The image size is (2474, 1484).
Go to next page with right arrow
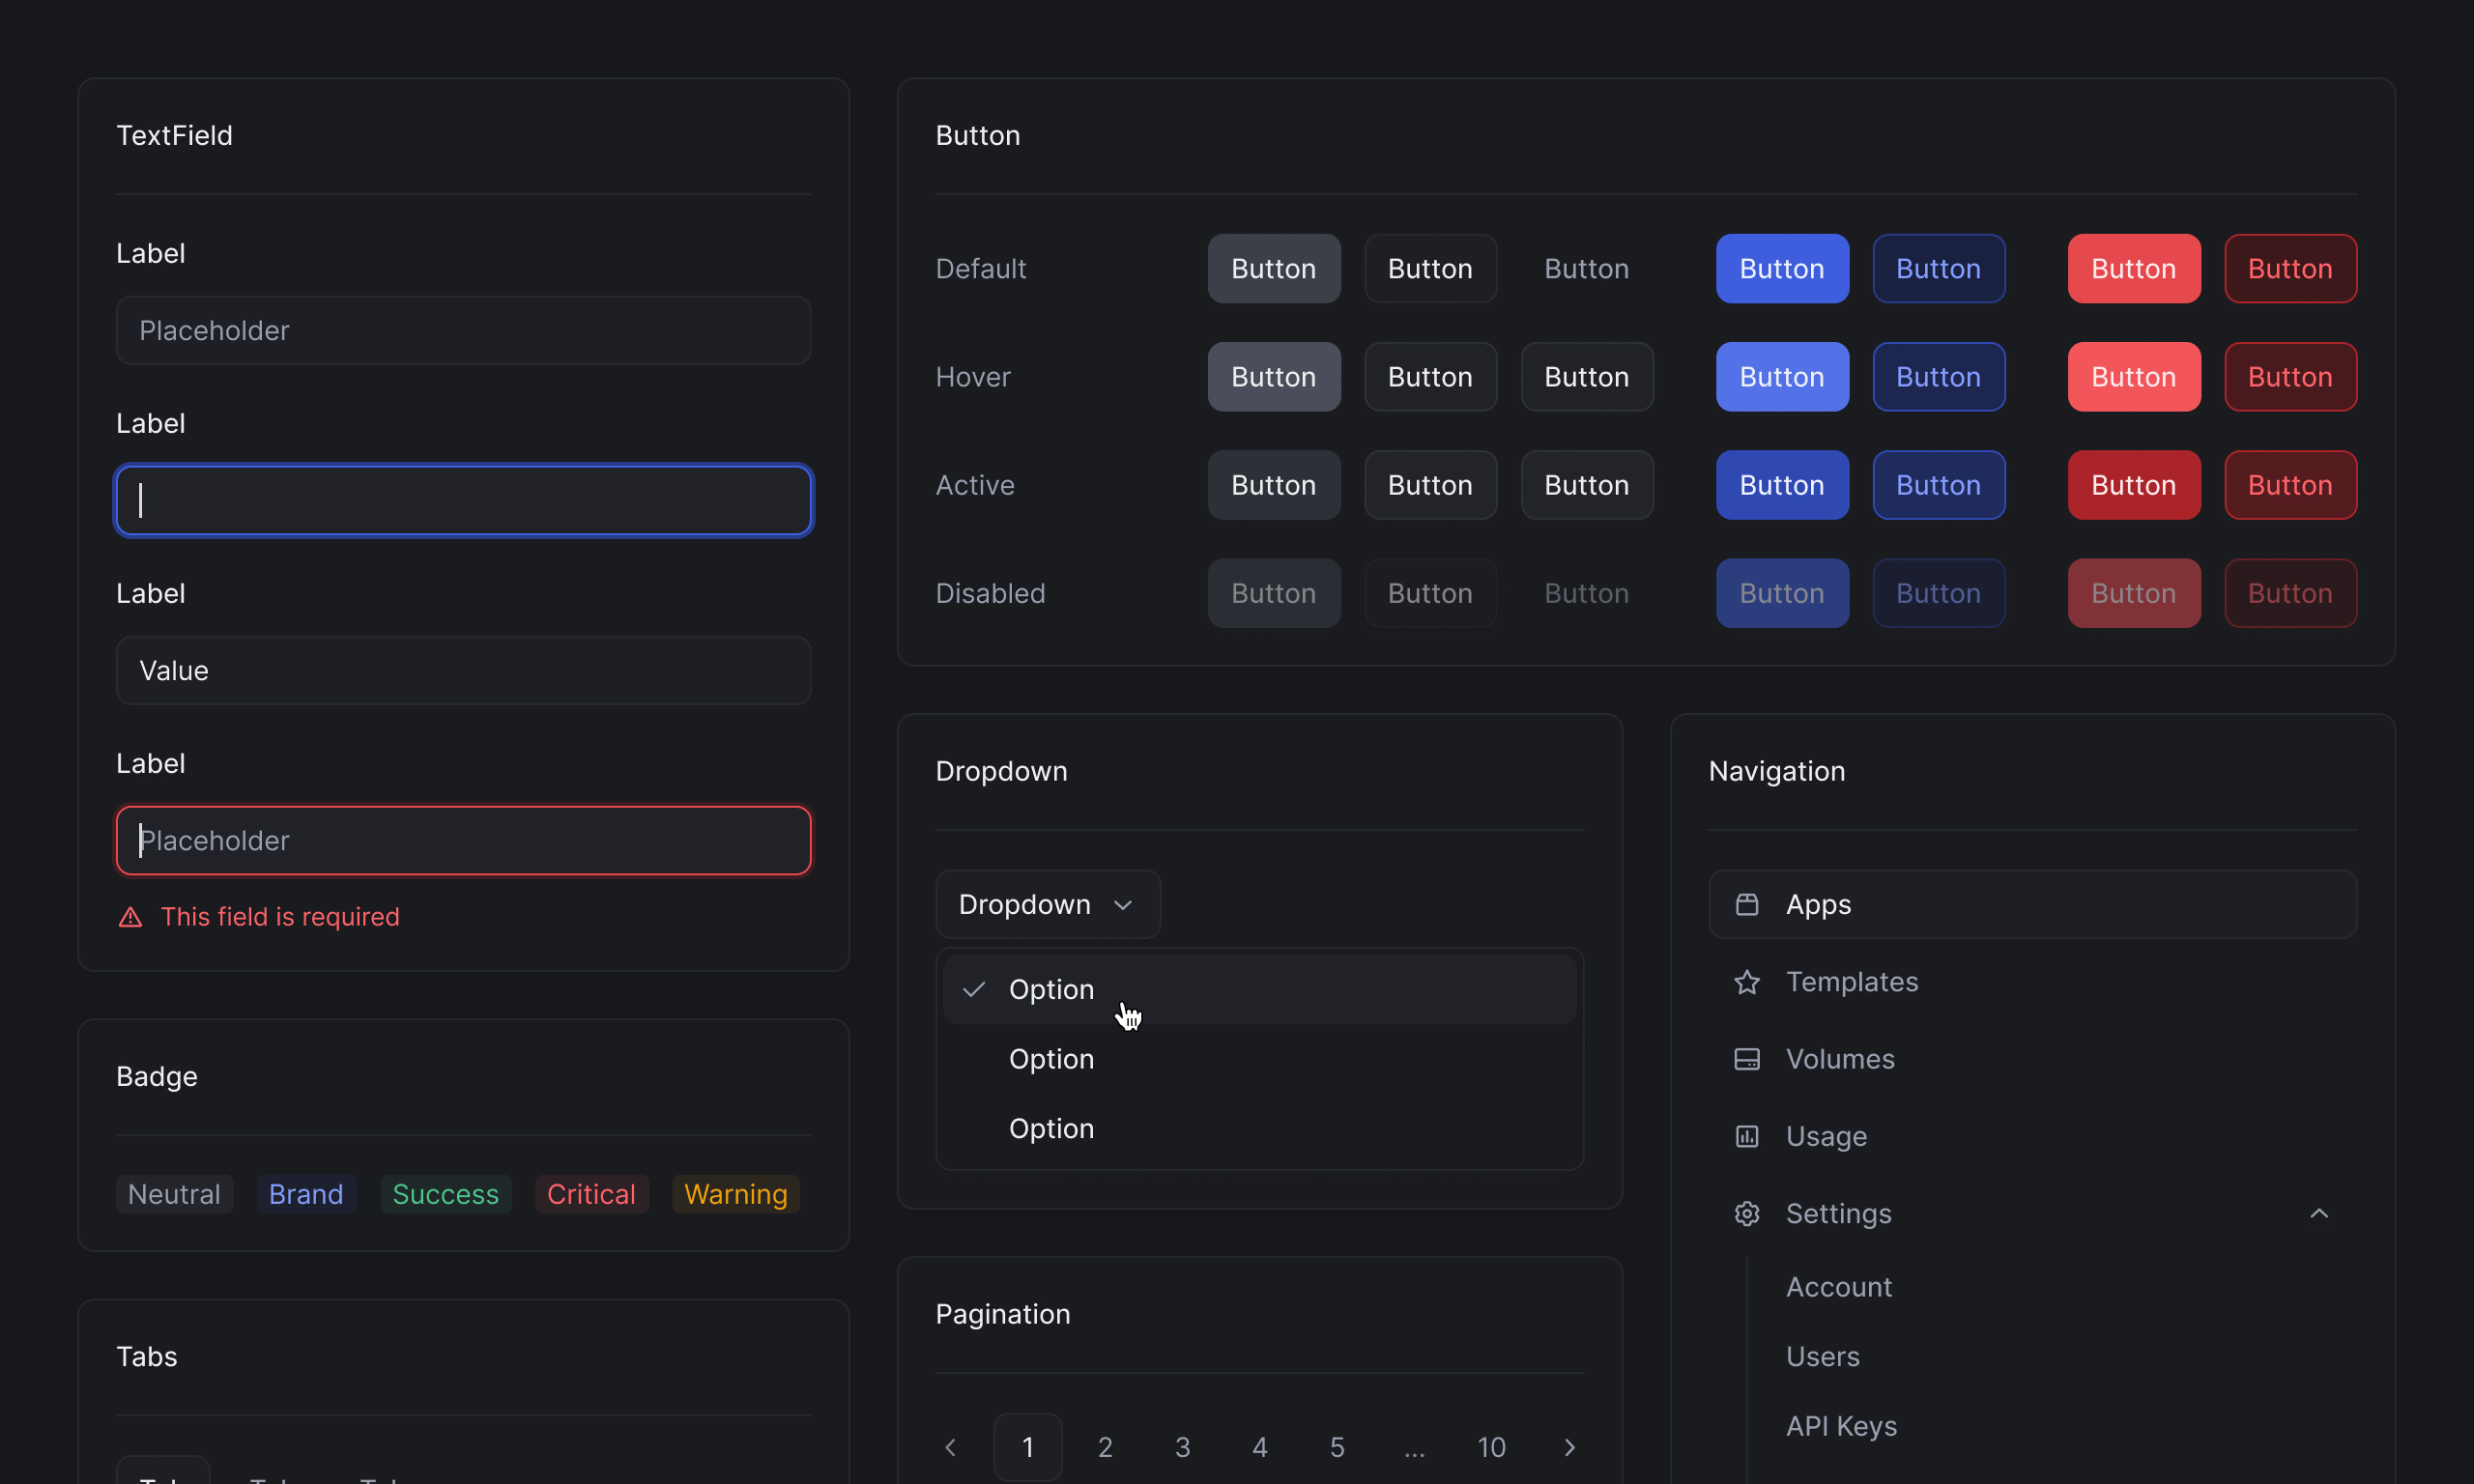pos(1569,1447)
